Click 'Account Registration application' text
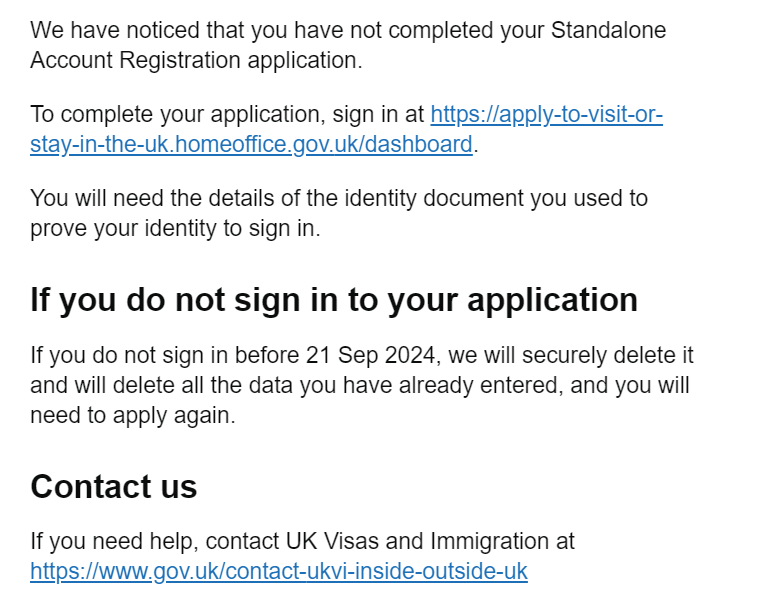Image resolution: width=759 pixels, height=602 pixels. [x=196, y=60]
